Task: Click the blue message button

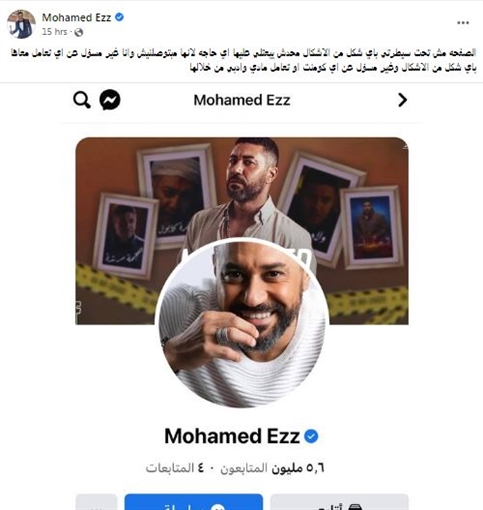Action: click(x=194, y=502)
